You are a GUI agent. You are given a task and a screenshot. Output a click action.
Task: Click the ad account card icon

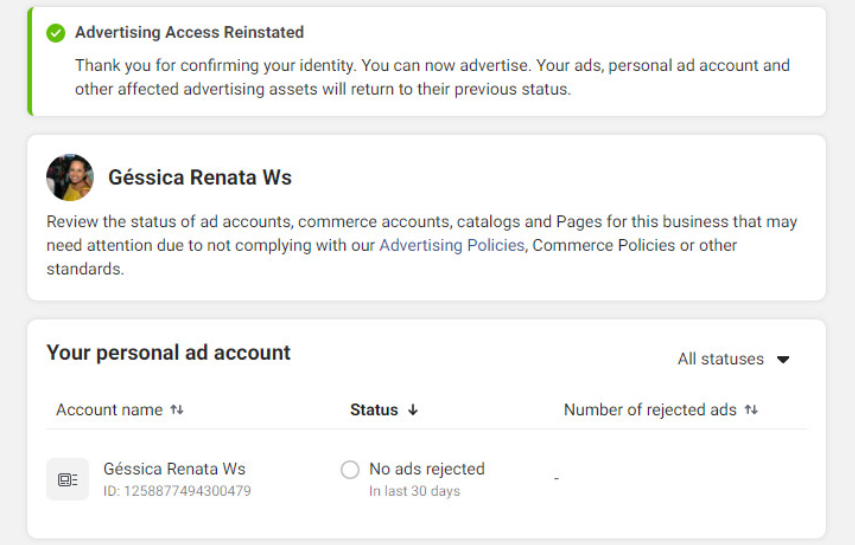(68, 479)
